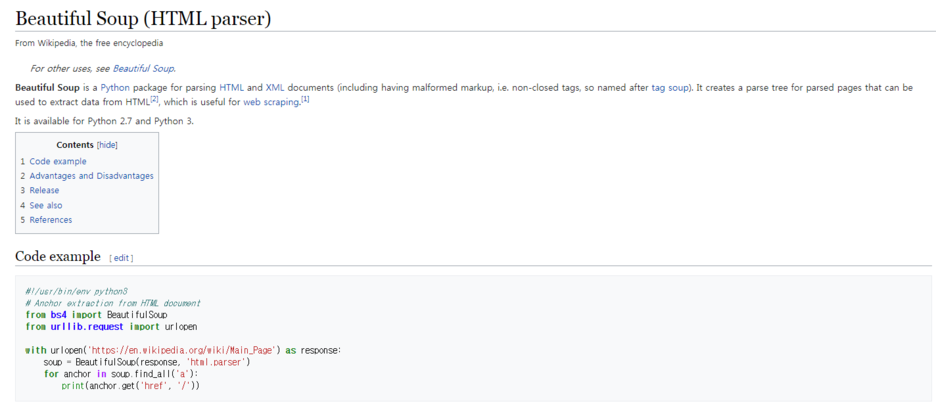Open the HTML link in the first sentence
This screenshot has height=414, width=936.
232,88
